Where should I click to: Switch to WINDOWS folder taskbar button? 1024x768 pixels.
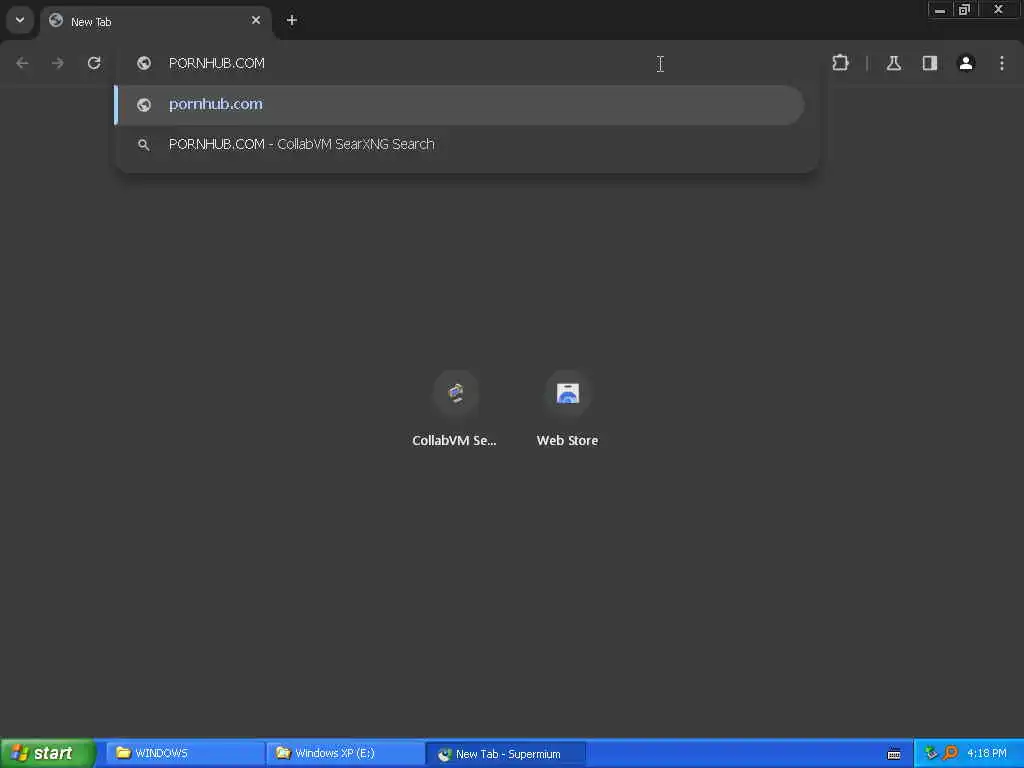[x=184, y=754]
